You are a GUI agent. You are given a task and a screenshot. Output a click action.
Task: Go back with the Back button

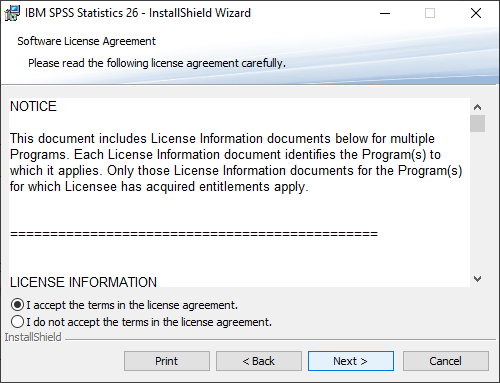[x=259, y=361]
